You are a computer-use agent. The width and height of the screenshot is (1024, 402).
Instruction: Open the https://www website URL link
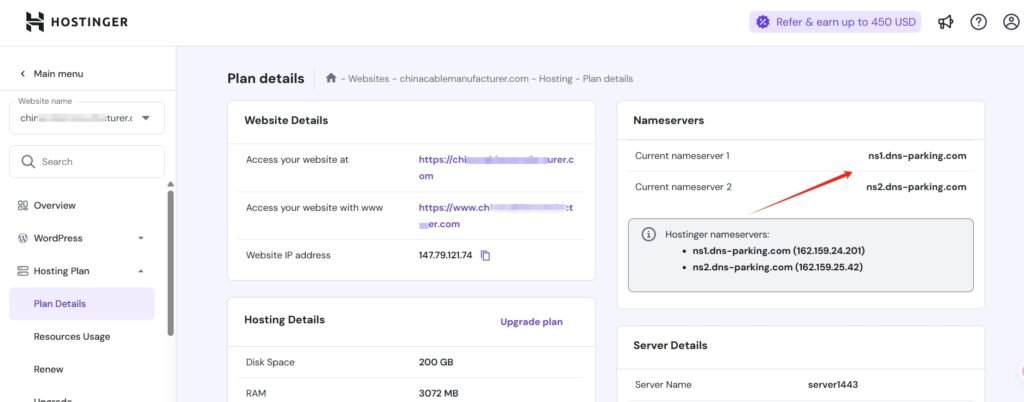pyautogui.click(x=496, y=216)
